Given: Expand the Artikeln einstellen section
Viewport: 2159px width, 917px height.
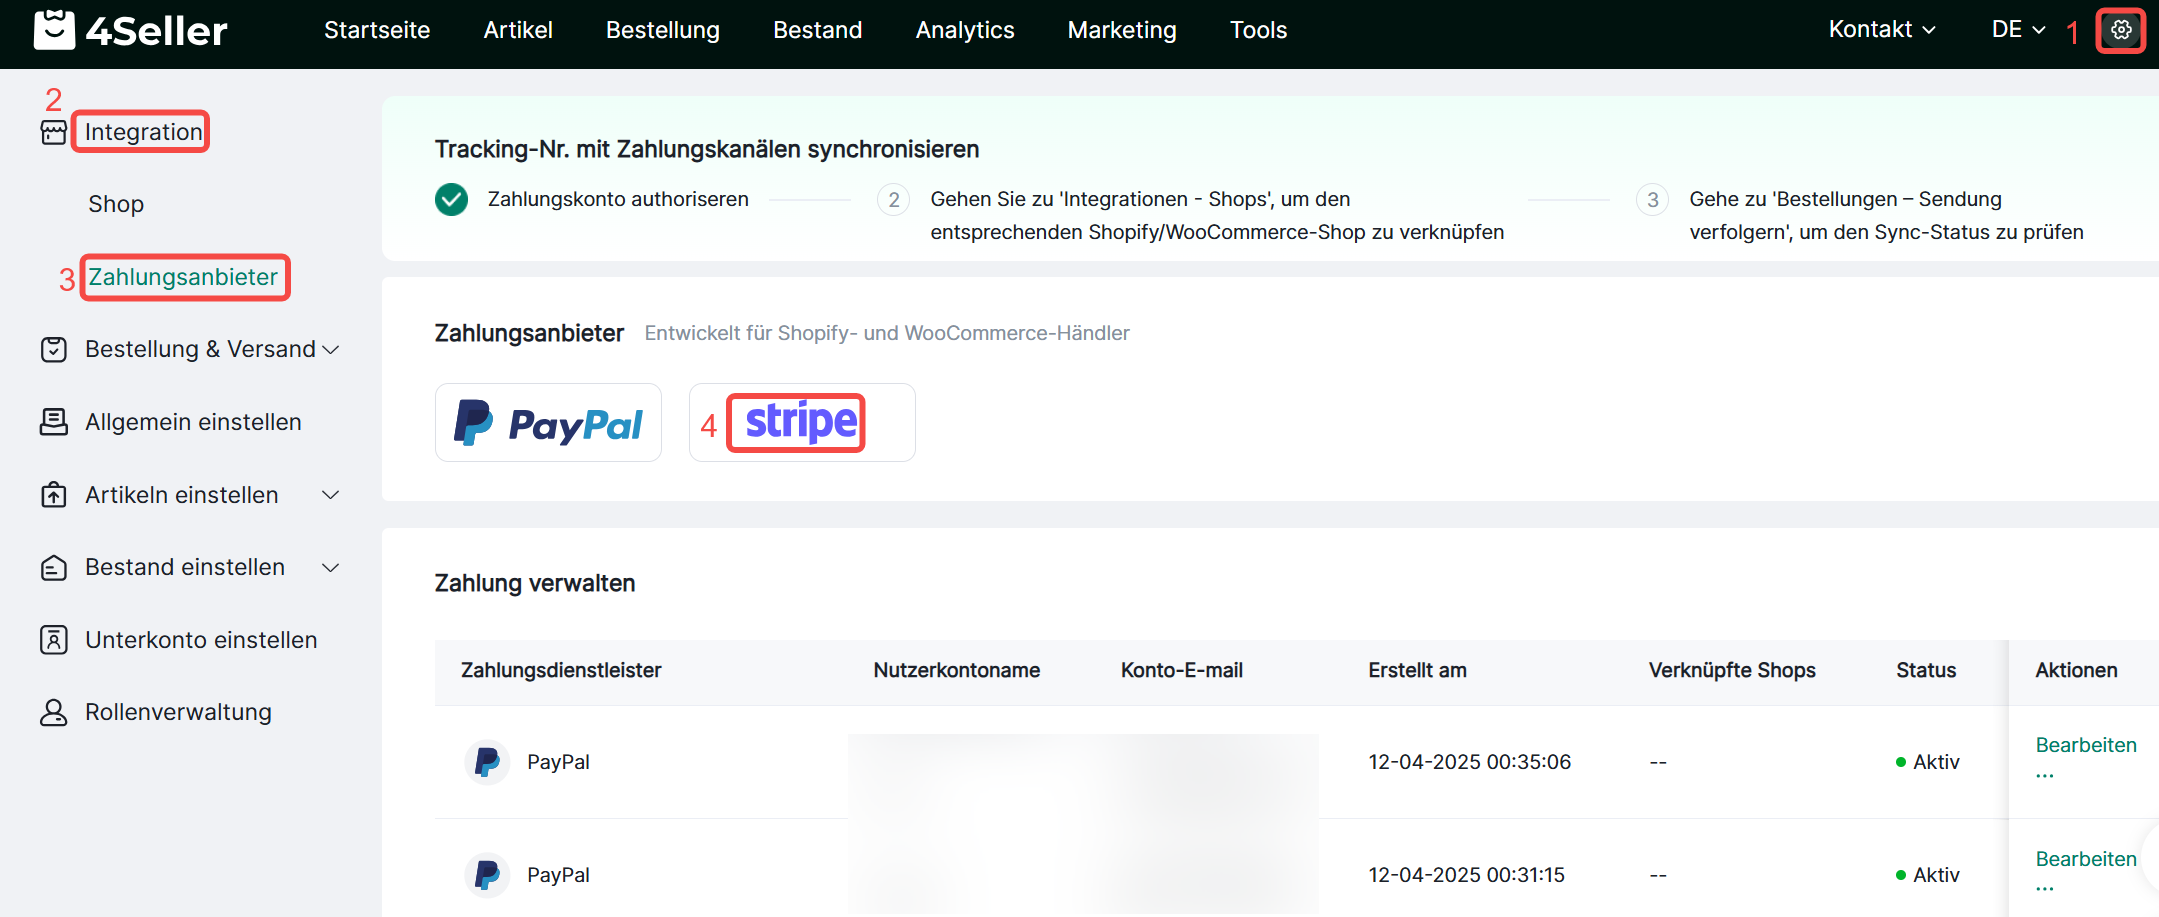Looking at the screenshot, I should coord(331,495).
